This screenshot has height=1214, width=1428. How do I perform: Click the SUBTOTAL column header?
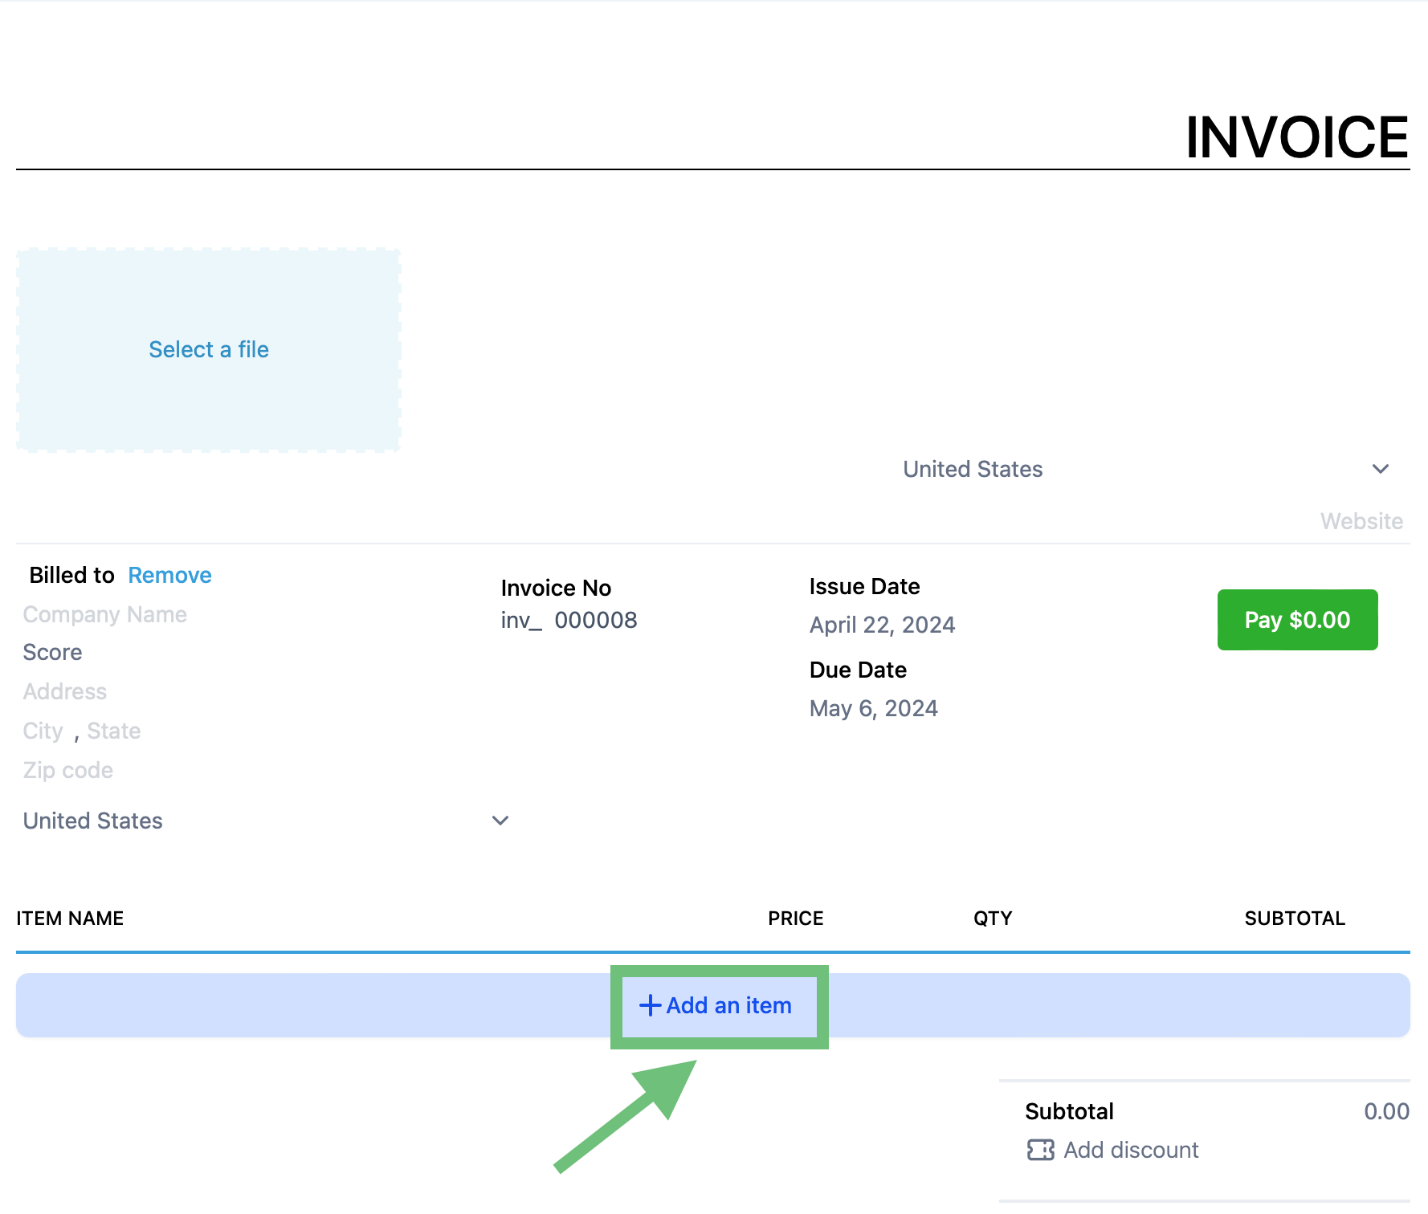[1295, 918]
